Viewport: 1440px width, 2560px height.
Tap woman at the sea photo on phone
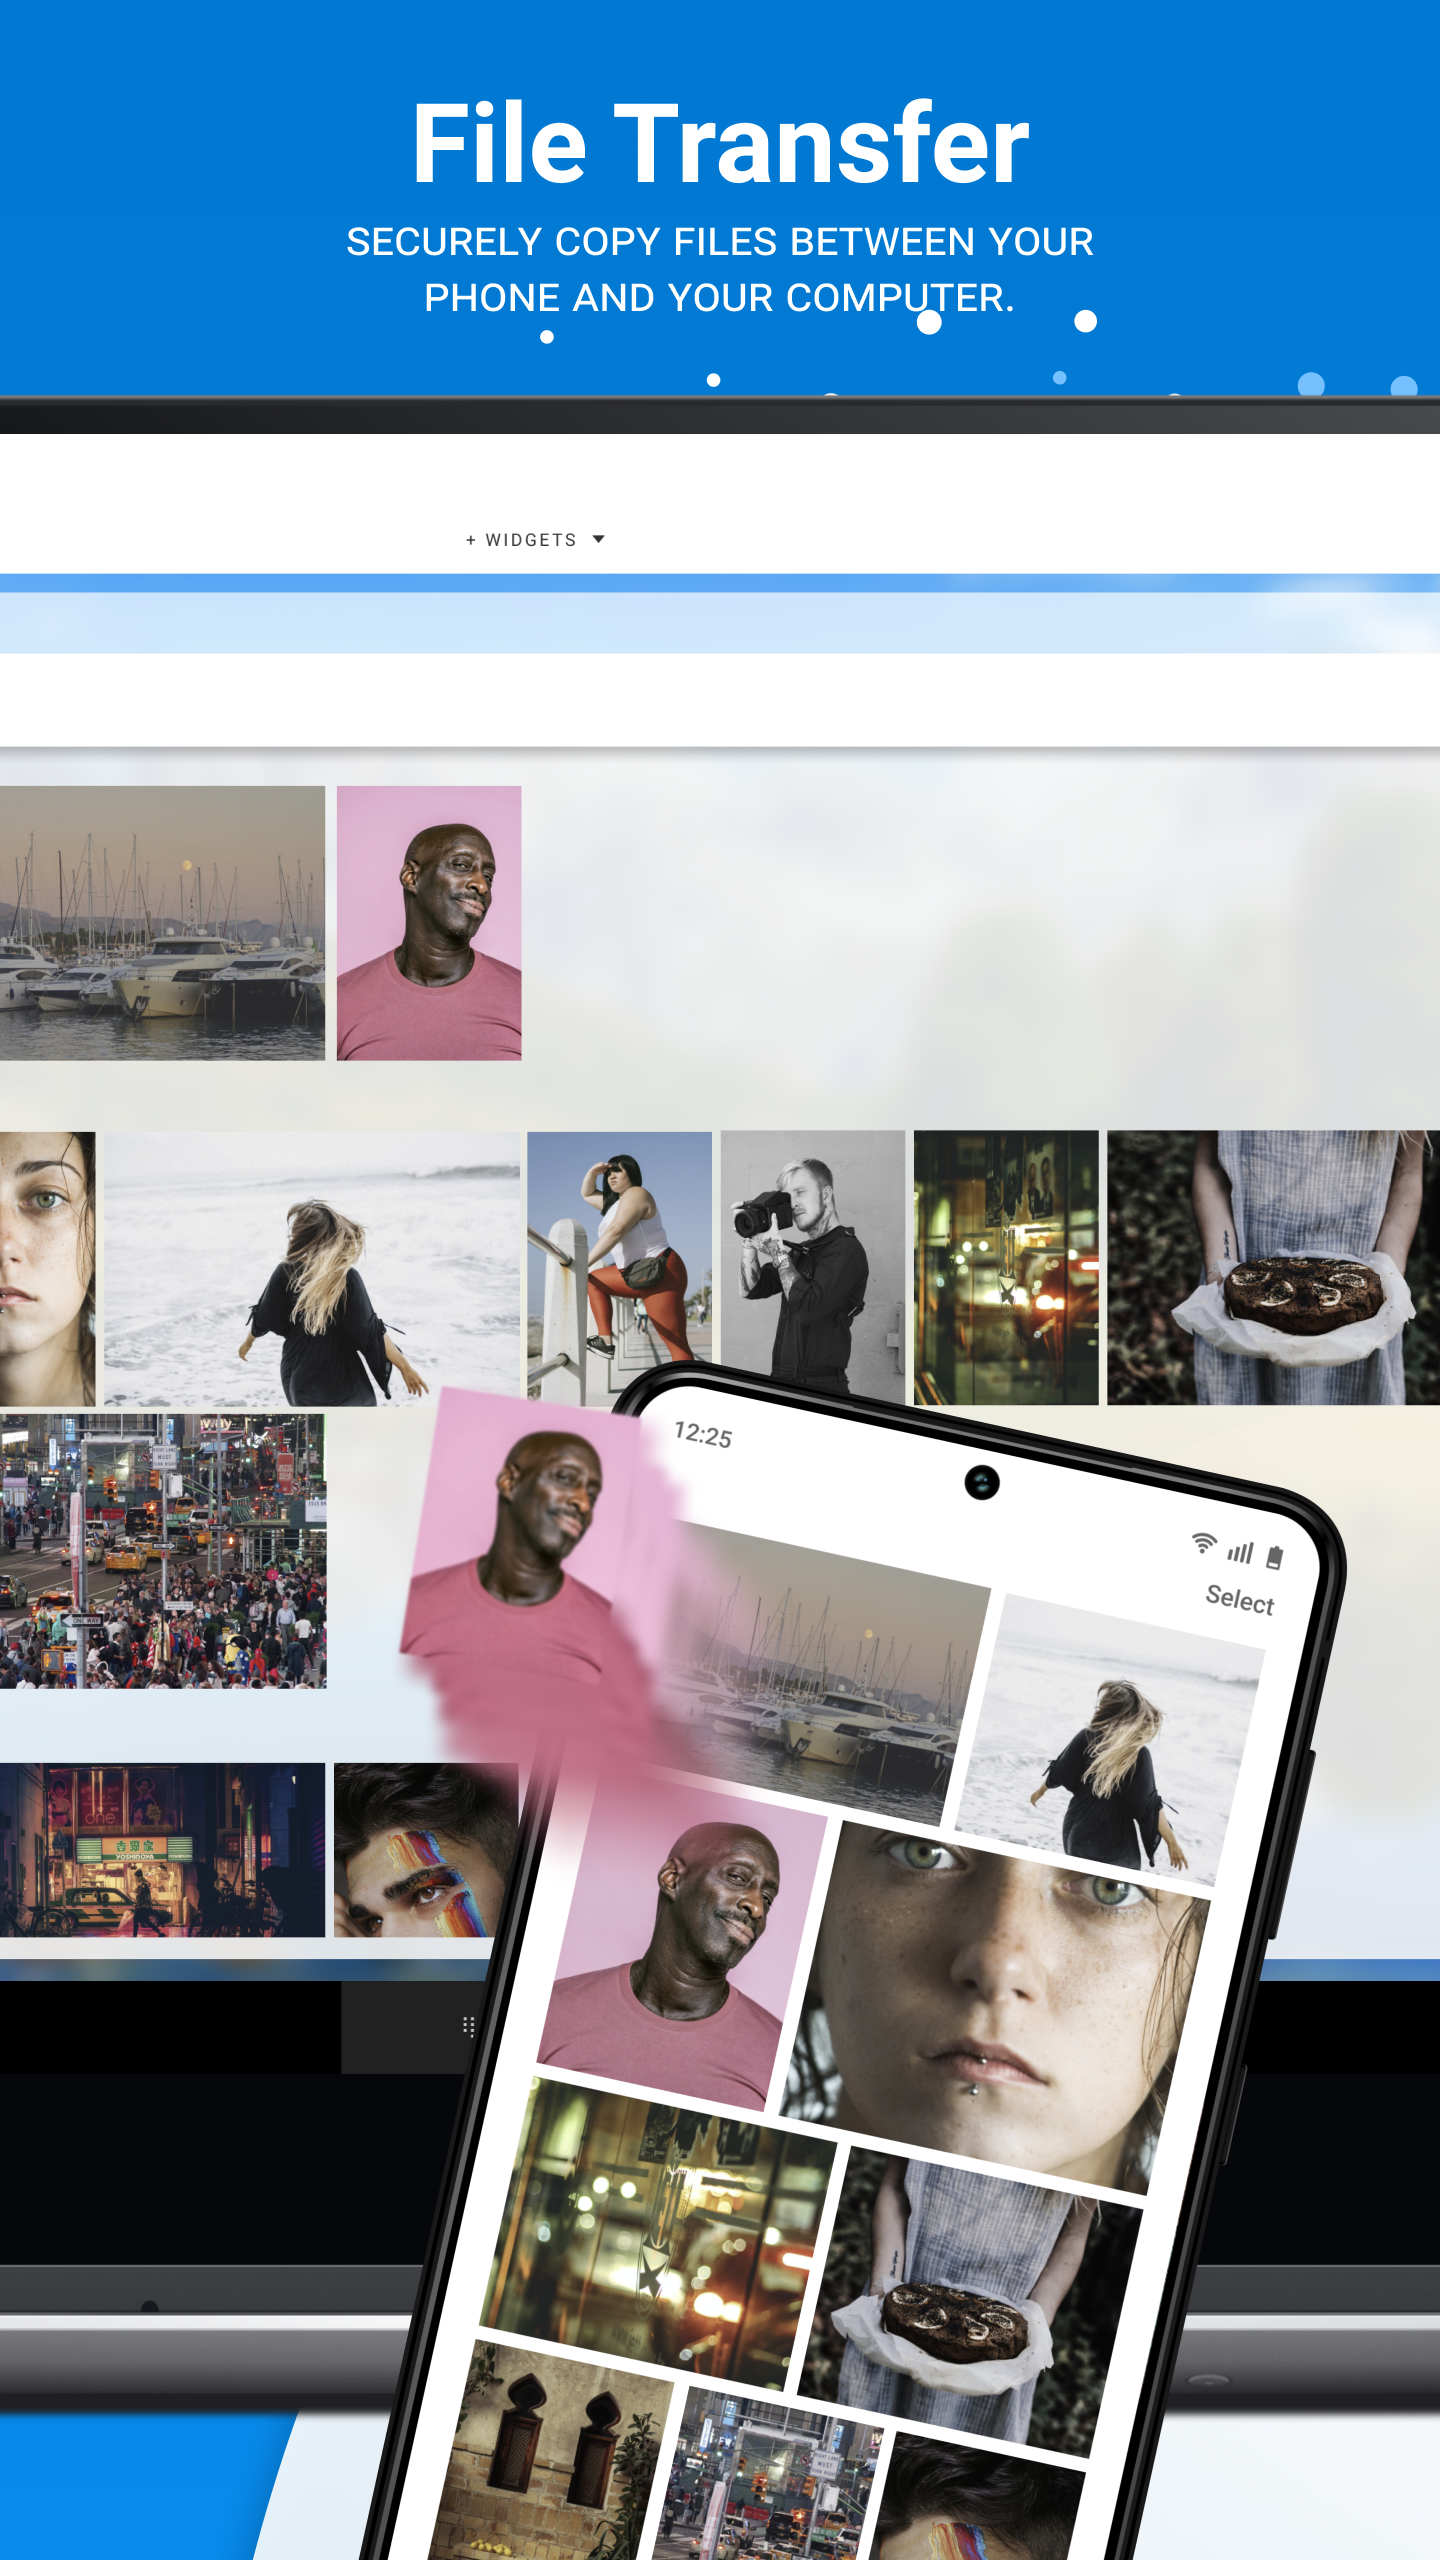coord(1110,1740)
